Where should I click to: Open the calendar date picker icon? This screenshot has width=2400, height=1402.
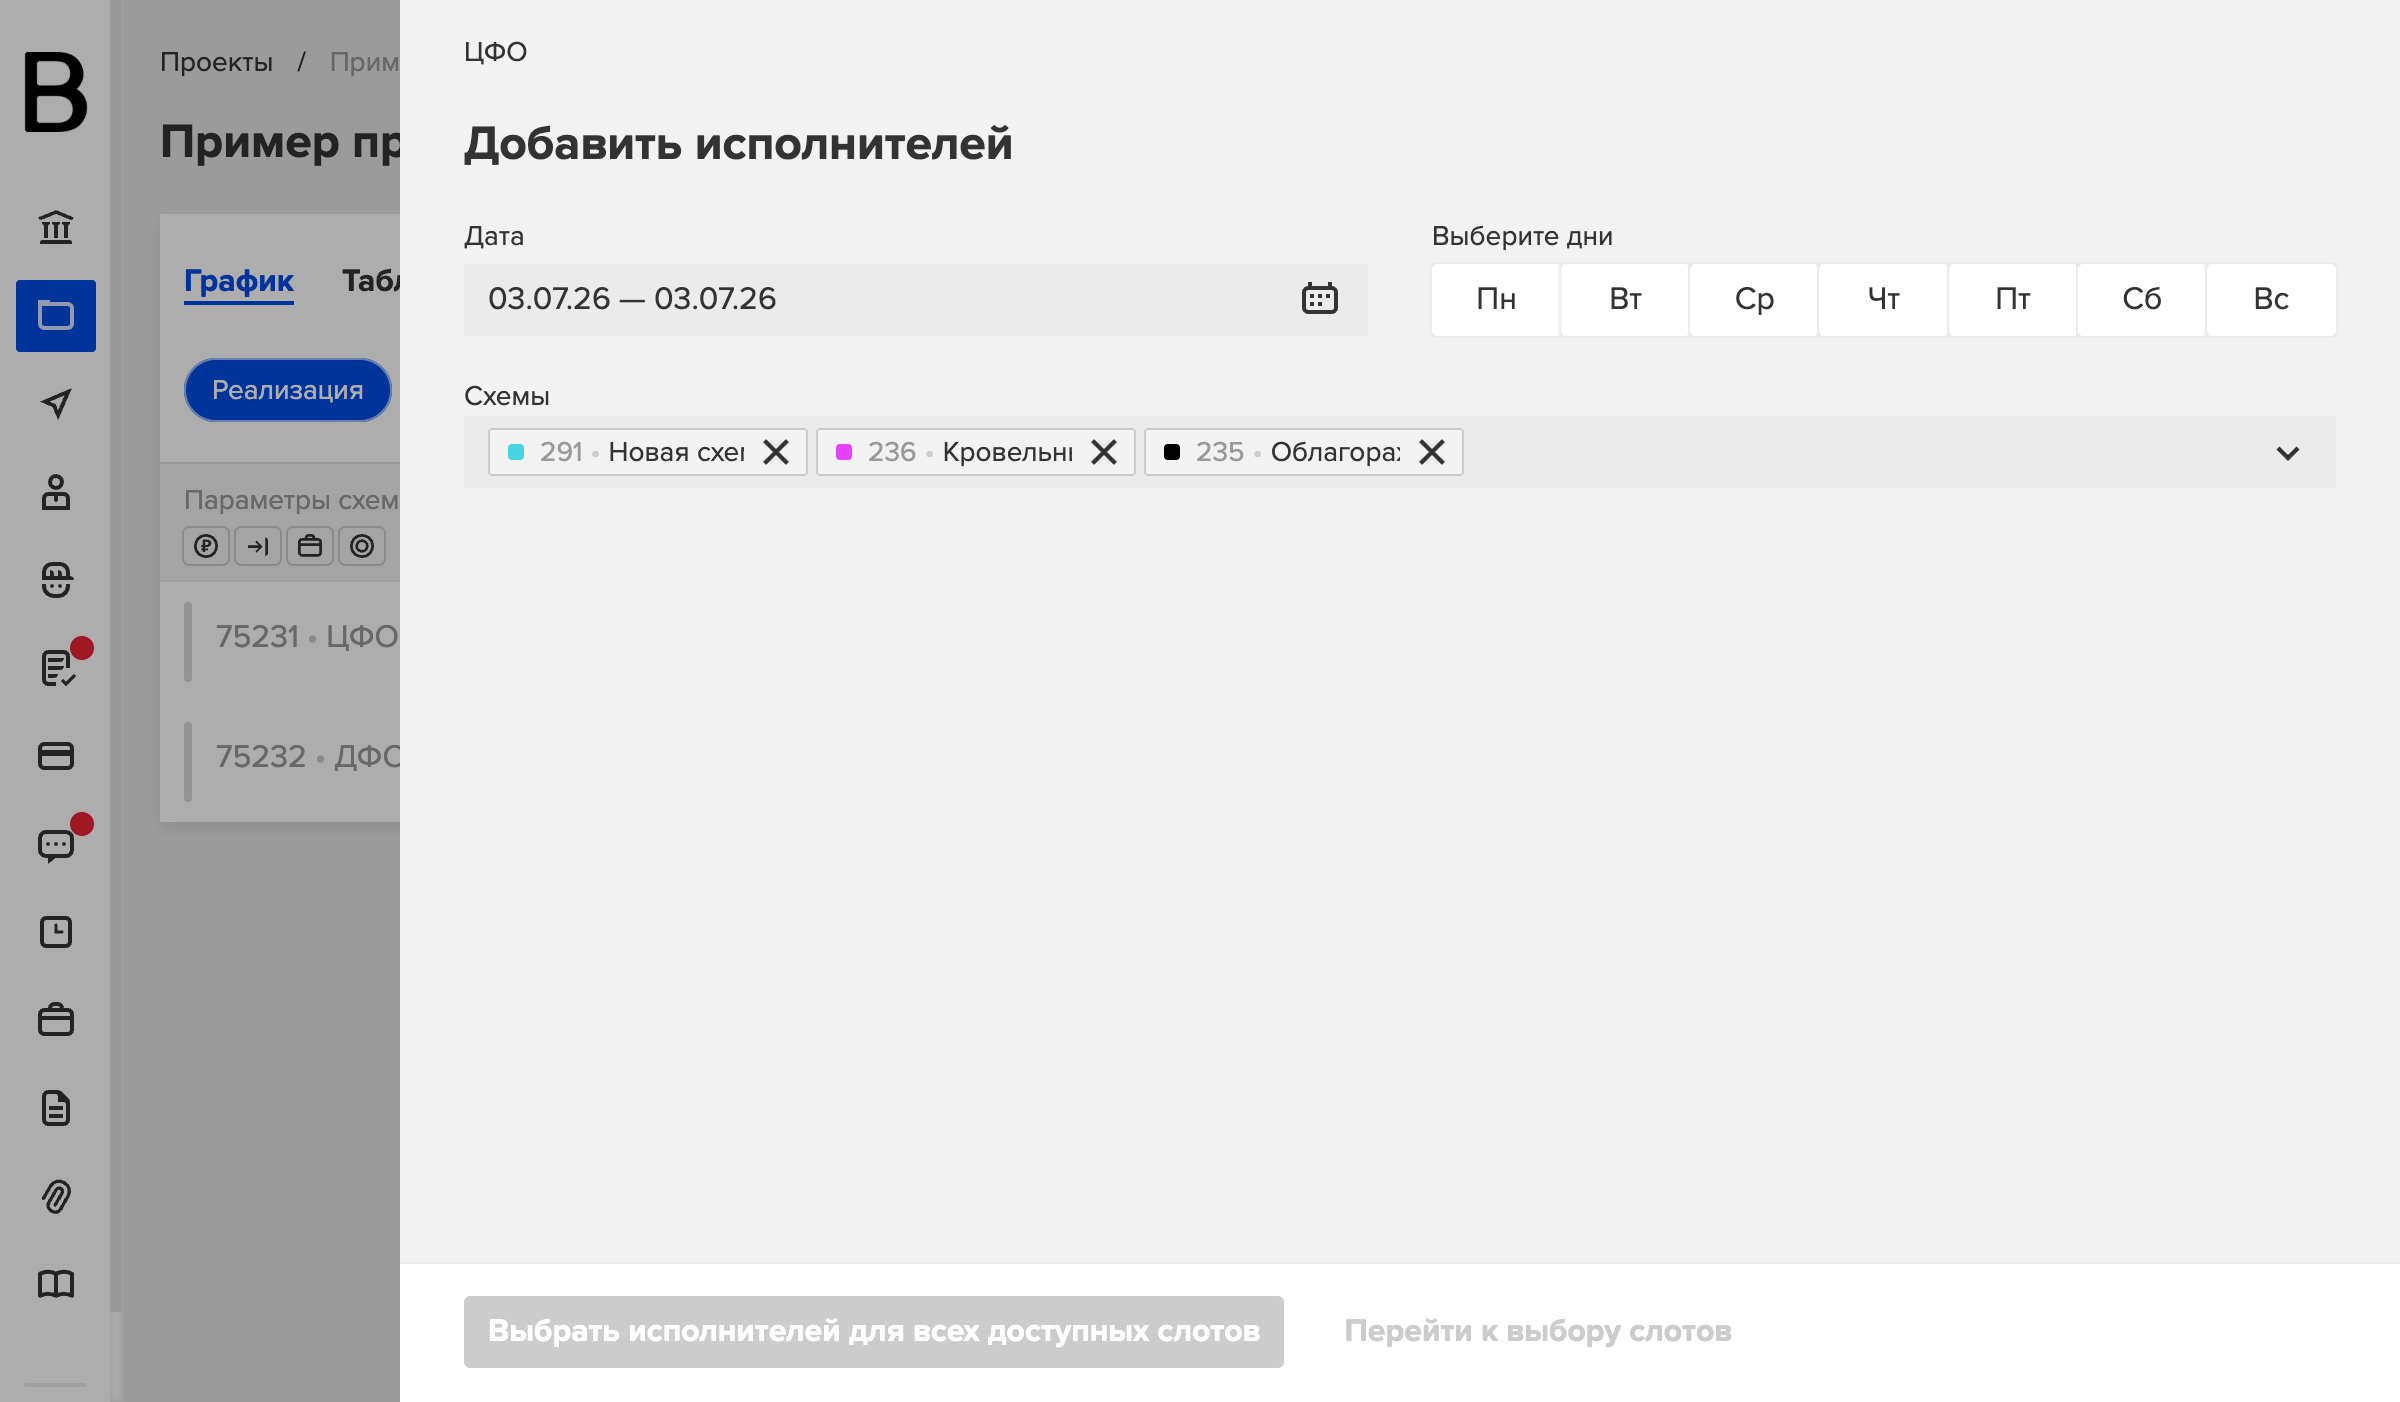click(1320, 299)
